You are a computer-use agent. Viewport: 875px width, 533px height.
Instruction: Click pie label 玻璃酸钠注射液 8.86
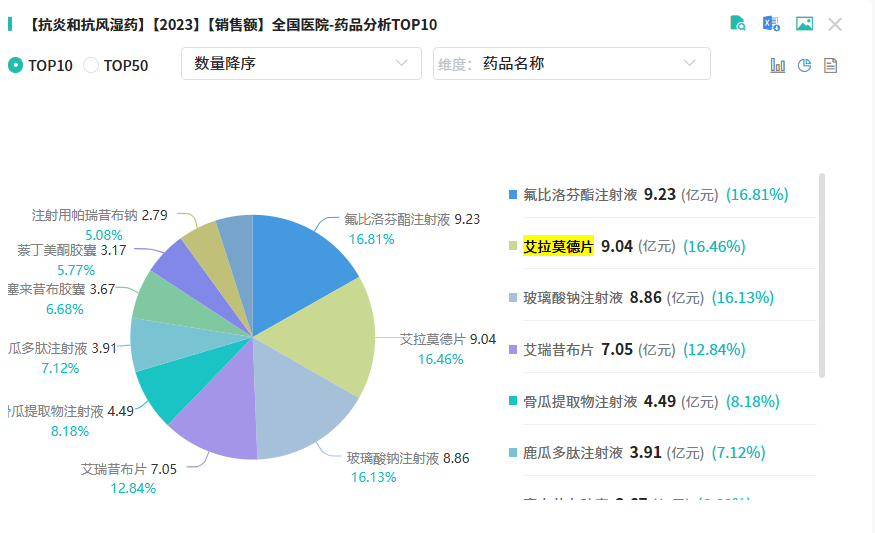[x=408, y=458]
